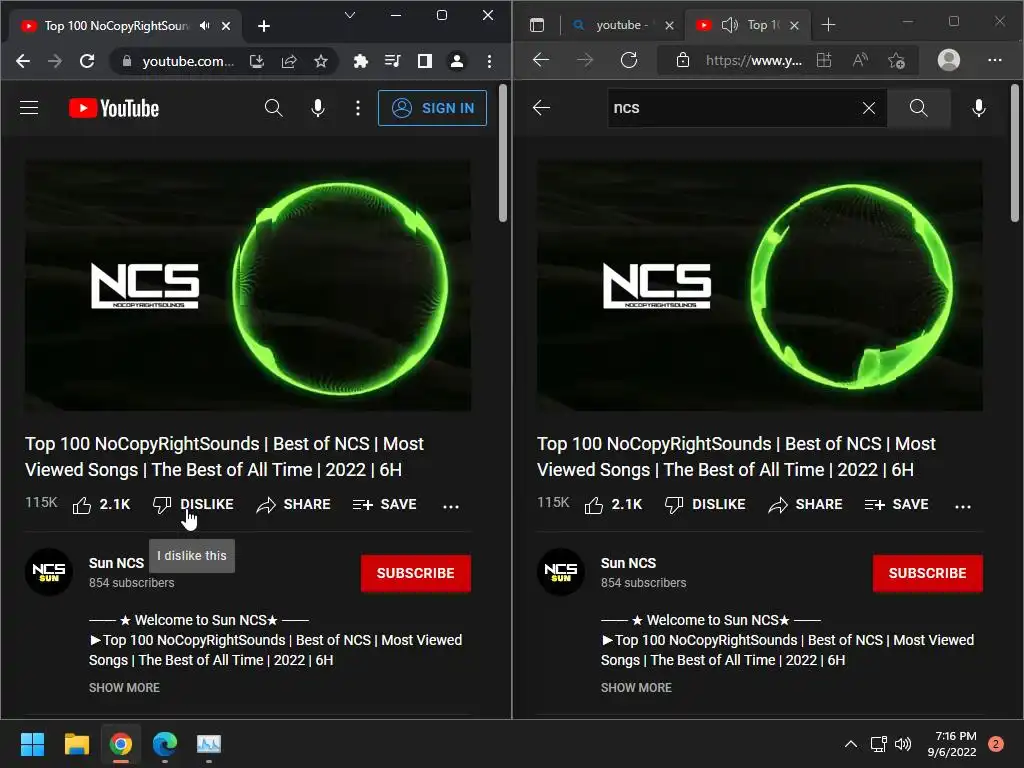The height and width of the screenshot is (768, 1024).
Task: Close the Chrome YouTube tab
Action: click(x=226, y=26)
